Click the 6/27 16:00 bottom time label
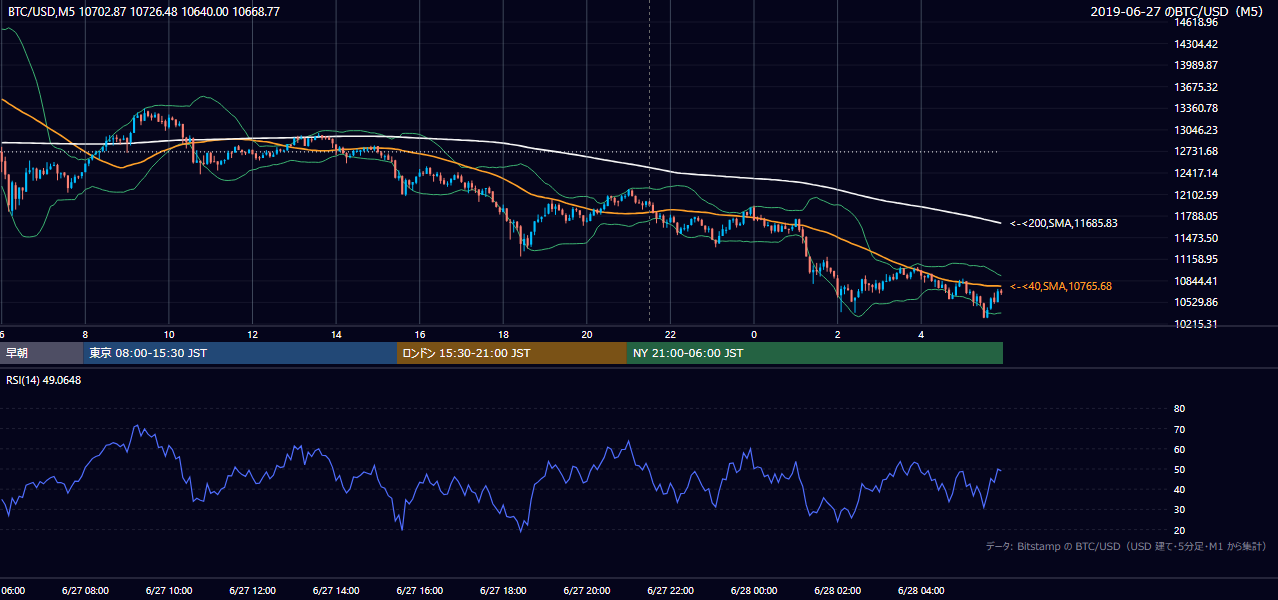This screenshot has height=600, width=1278. [420, 590]
